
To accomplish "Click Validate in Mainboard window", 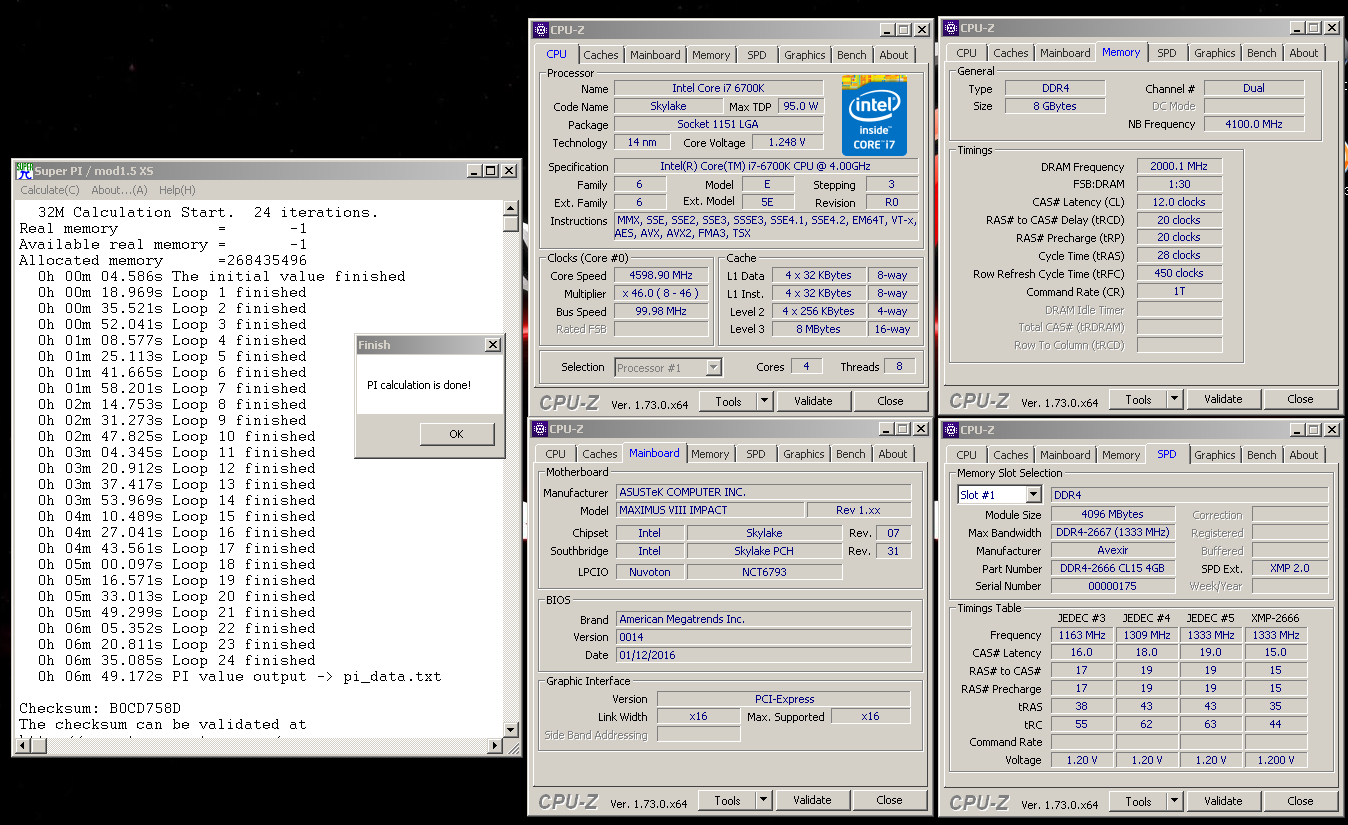I will point(812,800).
